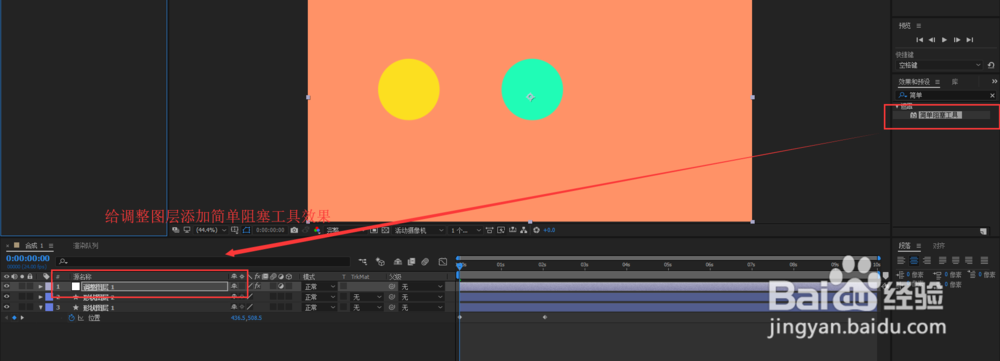Click layer 3 label color swatch
Viewport: 1000px width, 361px height.
click(x=49, y=307)
